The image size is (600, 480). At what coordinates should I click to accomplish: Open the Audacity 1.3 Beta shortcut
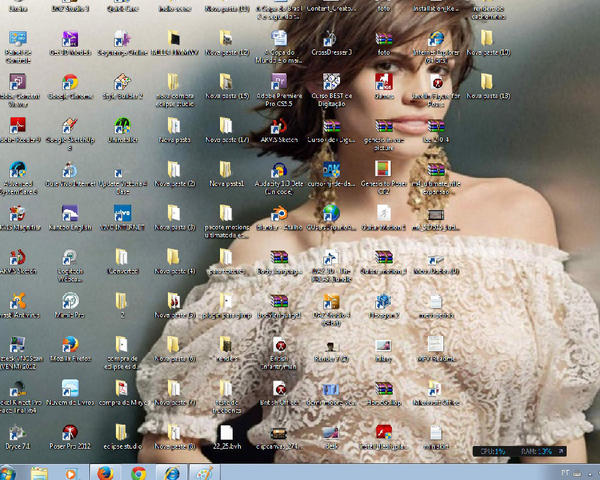point(279,178)
